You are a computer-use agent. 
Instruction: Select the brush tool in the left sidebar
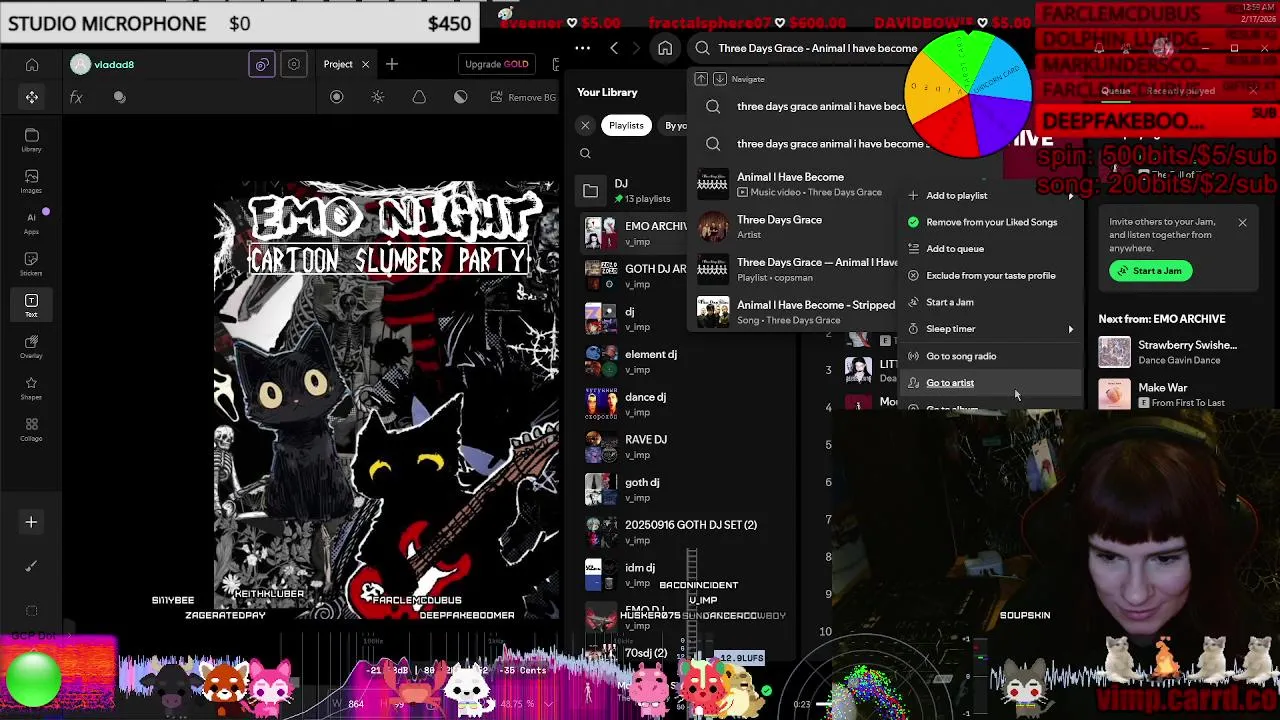point(31,566)
